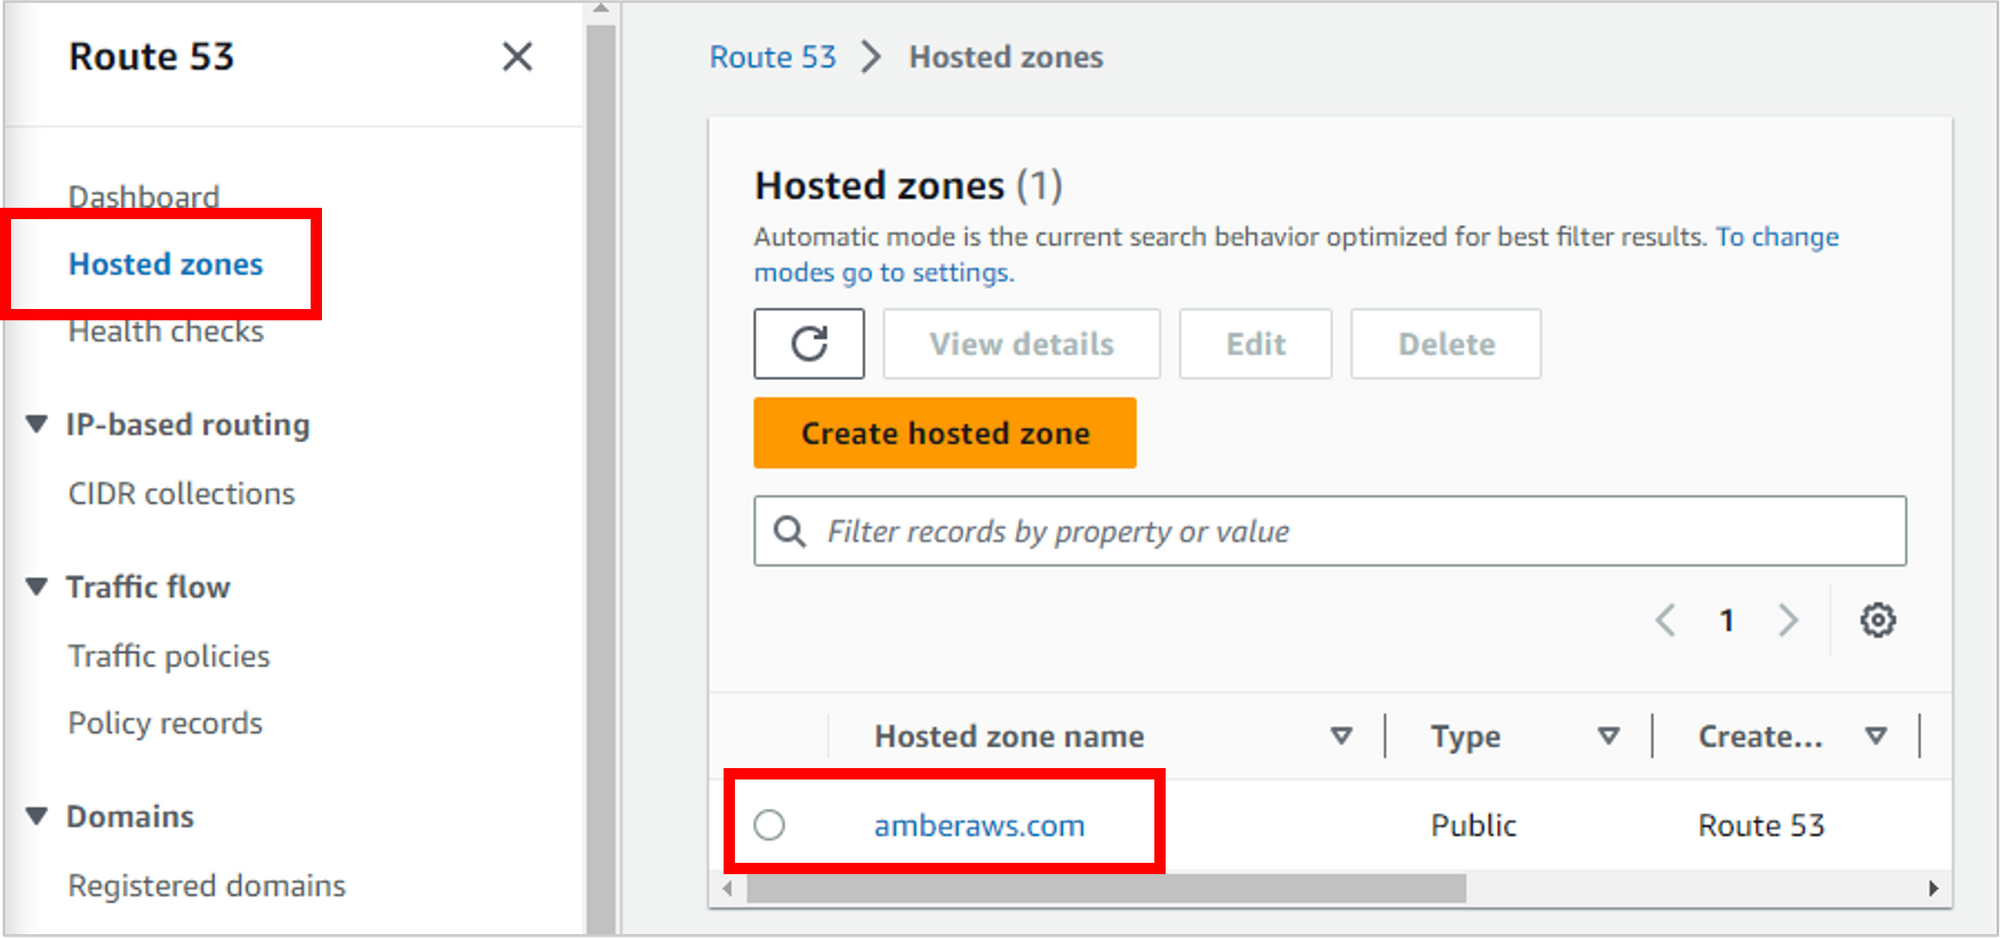Click the Delete button
This screenshot has width=2000, height=938.
pos(1446,344)
